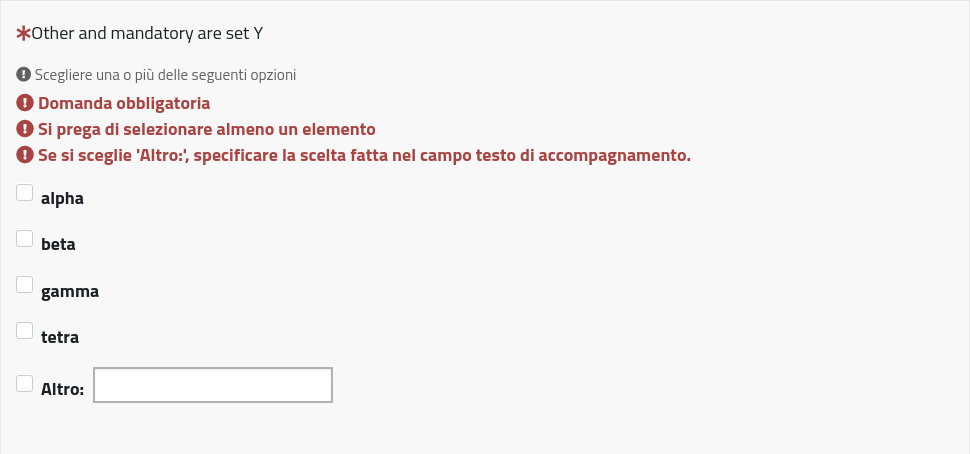The height and width of the screenshot is (454, 970).
Task: Click the 'Domanda obbligatoria' error message
Action: (124, 103)
